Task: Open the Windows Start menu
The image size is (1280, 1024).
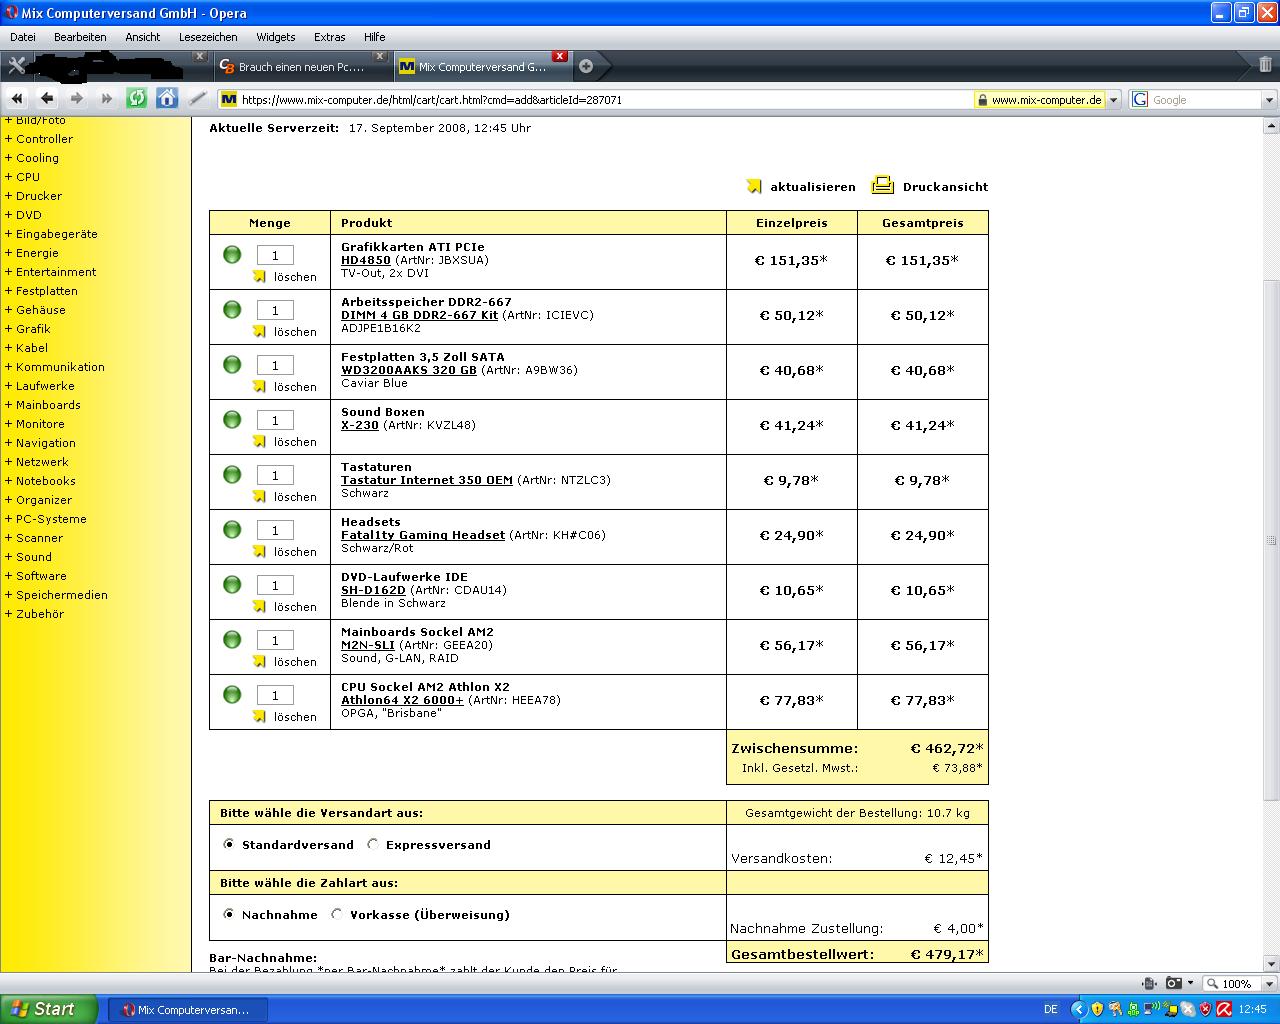Action: pos(49,1009)
